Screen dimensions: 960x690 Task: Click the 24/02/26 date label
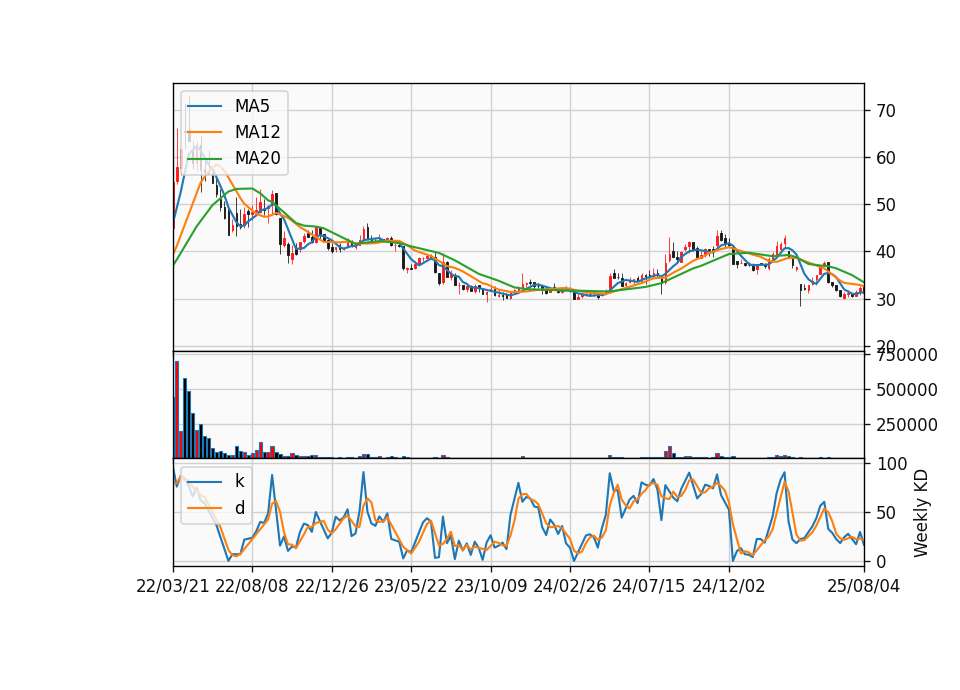coord(569,586)
